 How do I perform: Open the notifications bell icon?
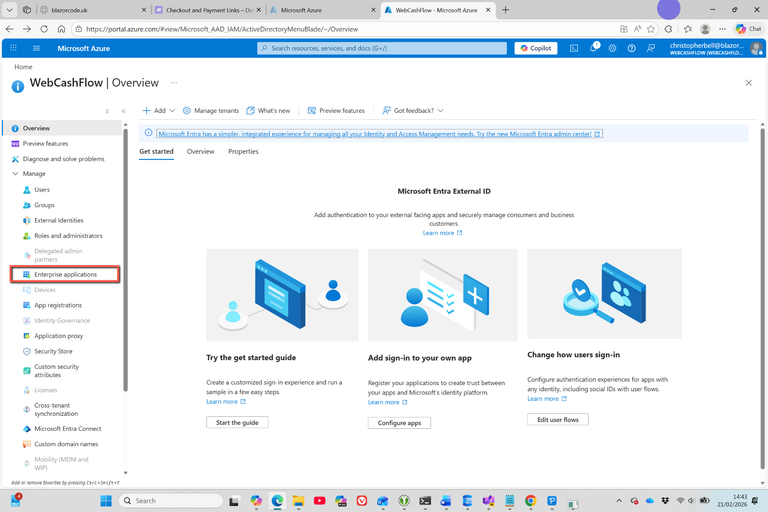coord(593,48)
